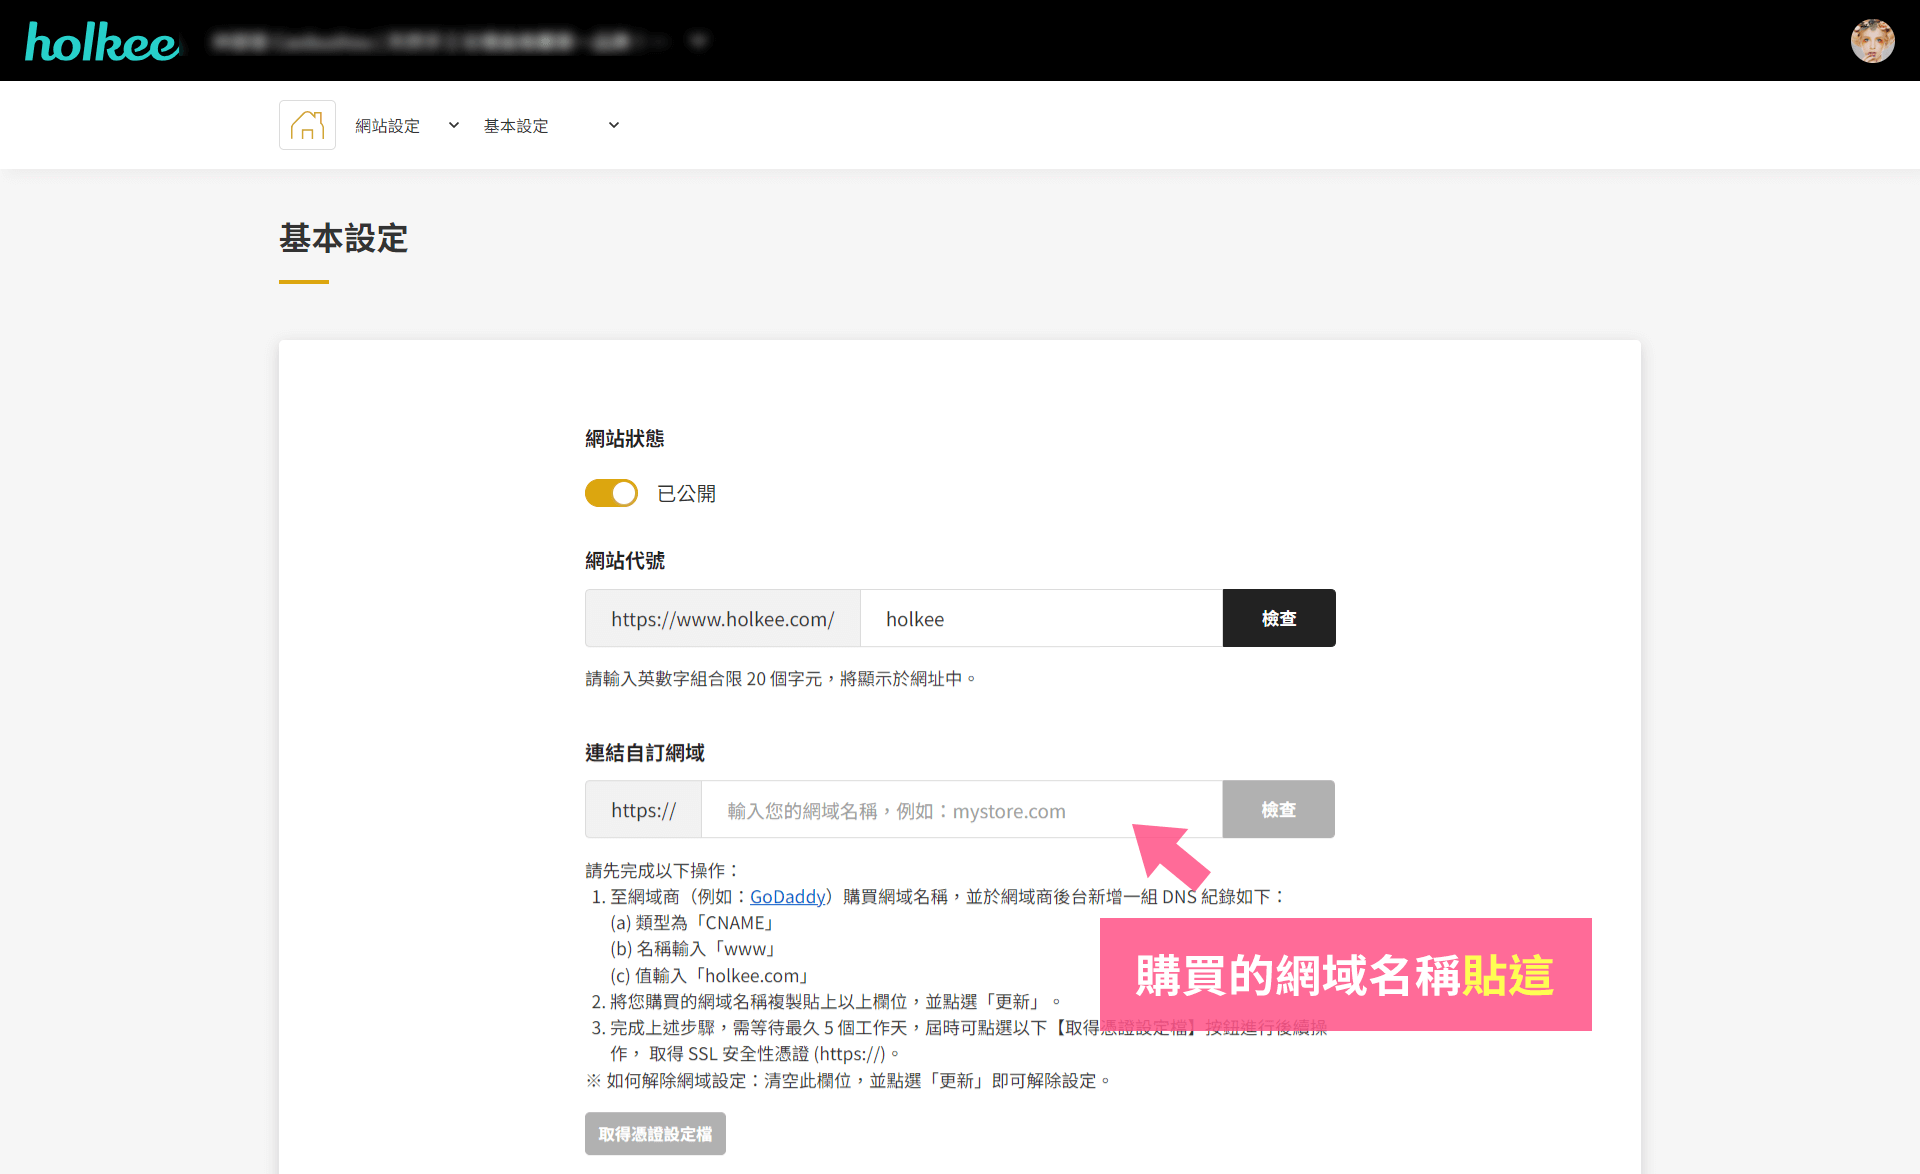Click the (b) 名稱輸入「www」 line
Viewport: 1920px width, 1174px height.
coord(693,949)
